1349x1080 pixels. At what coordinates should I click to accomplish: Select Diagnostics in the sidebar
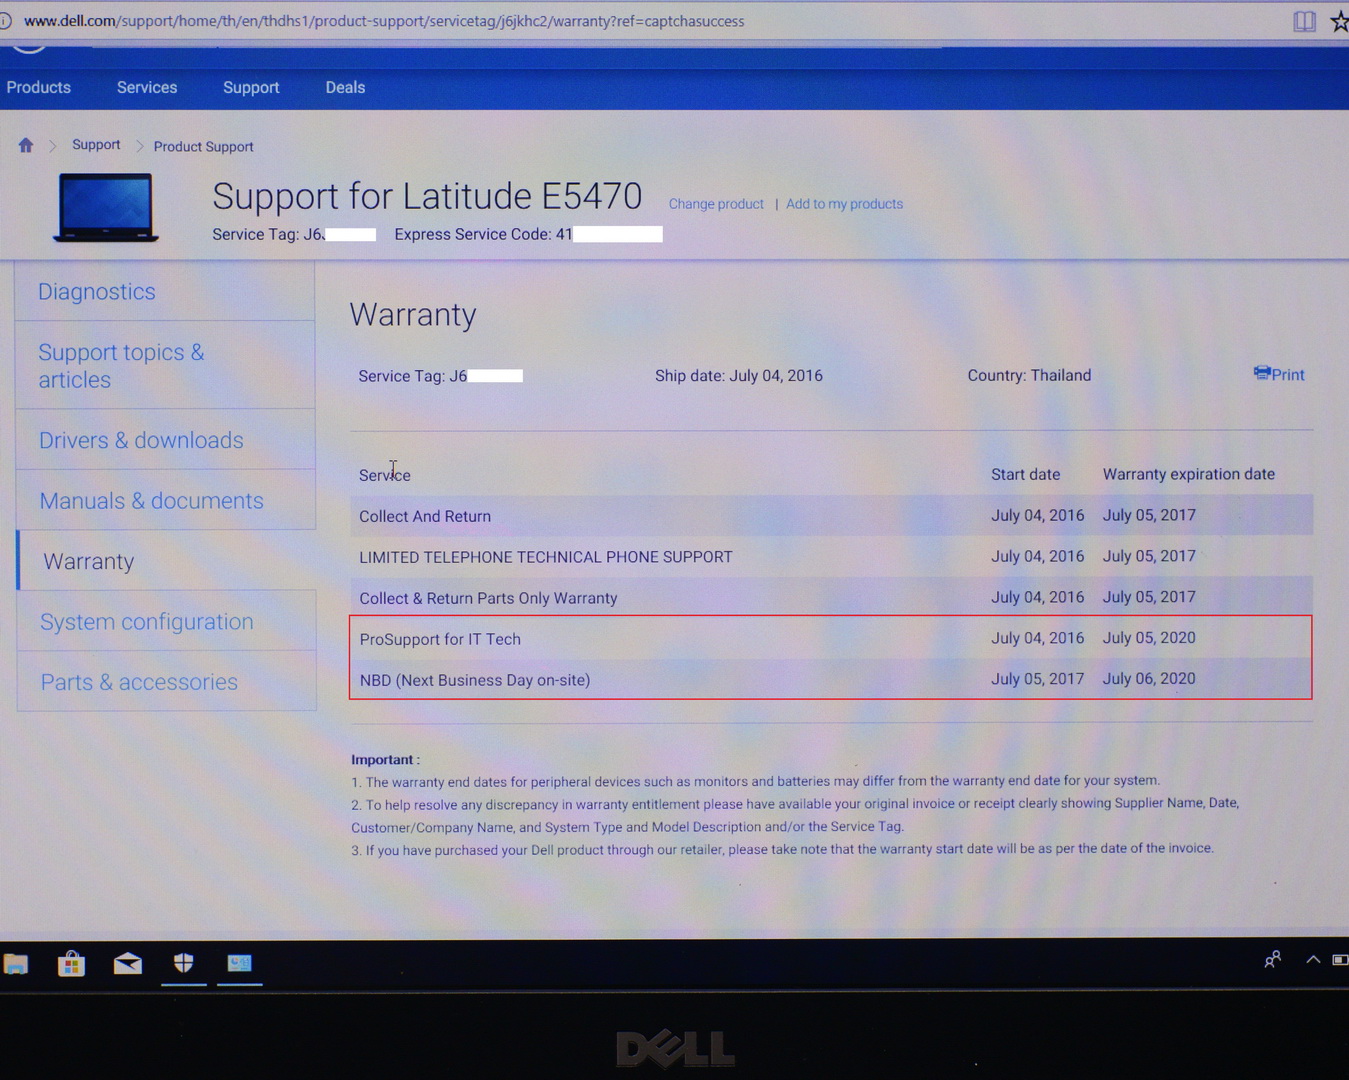pos(165,291)
